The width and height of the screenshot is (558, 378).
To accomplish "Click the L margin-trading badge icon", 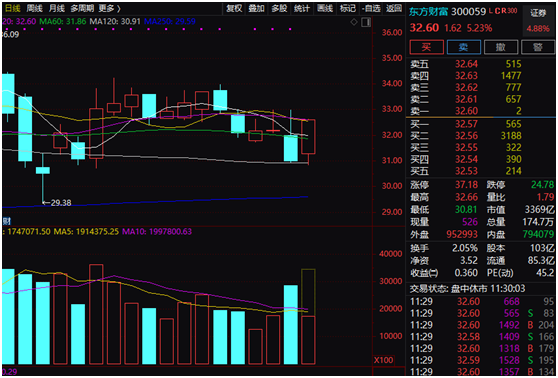I will click(491, 11).
